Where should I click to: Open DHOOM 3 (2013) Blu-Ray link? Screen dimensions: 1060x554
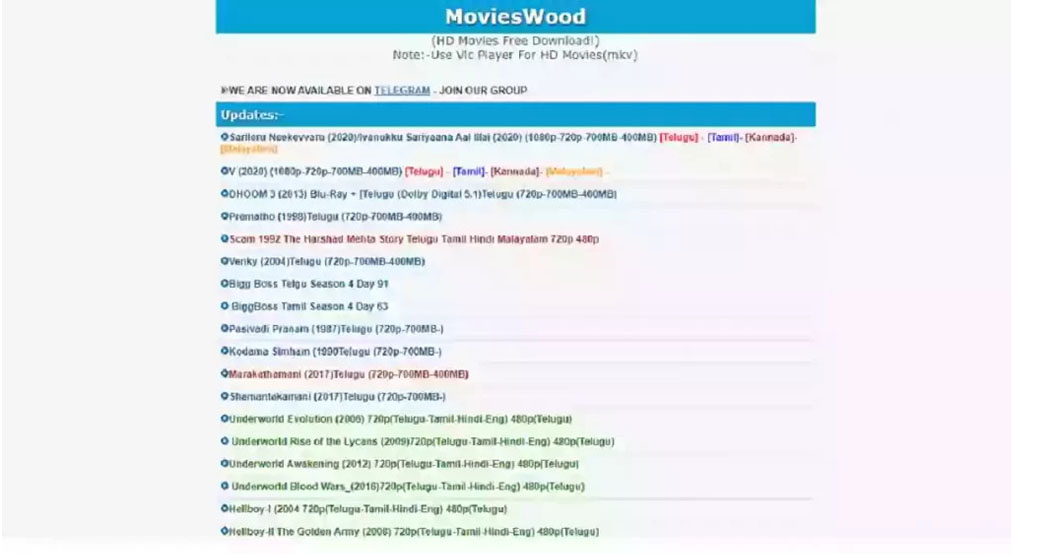coord(423,195)
